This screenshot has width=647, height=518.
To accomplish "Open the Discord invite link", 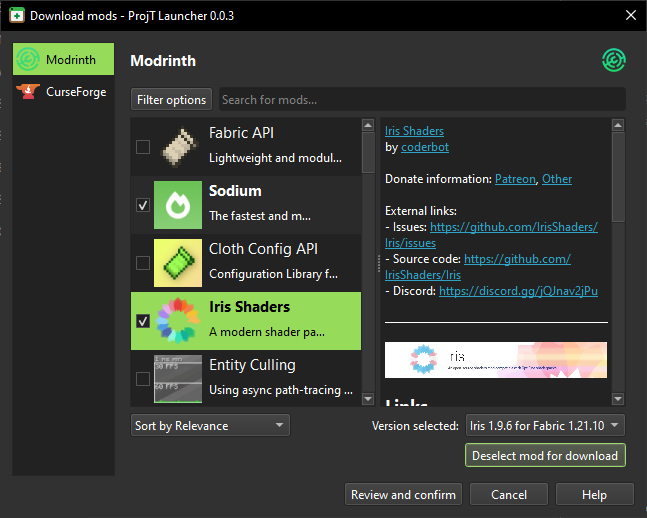I will point(518,291).
